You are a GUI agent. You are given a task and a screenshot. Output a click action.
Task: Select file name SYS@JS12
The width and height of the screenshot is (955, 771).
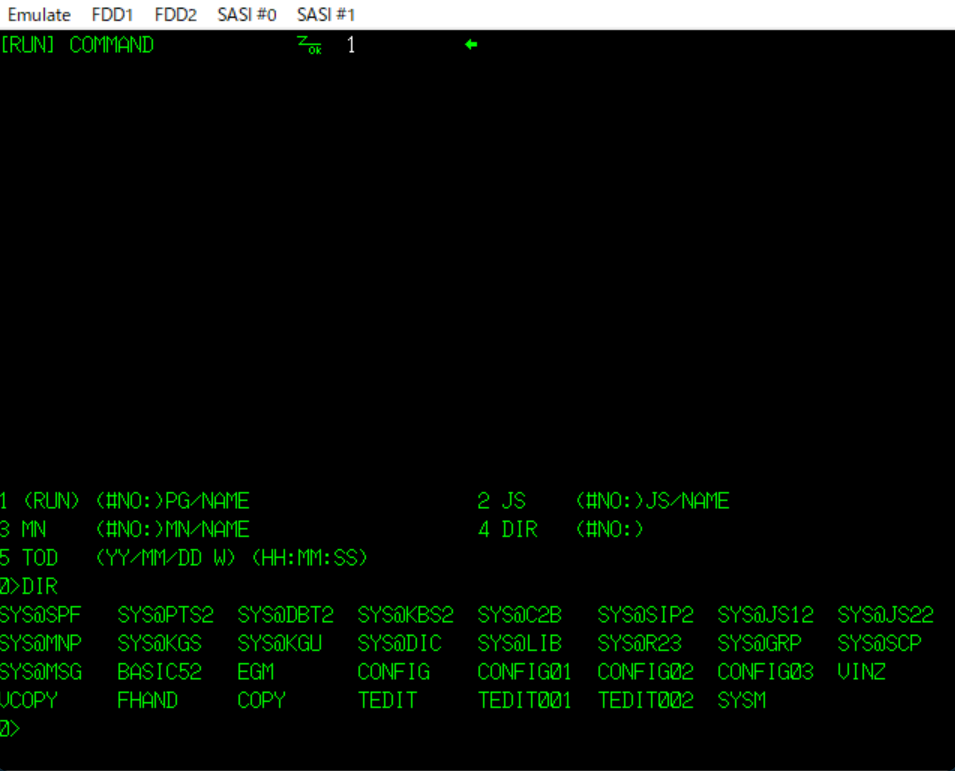click(x=766, y=615)
